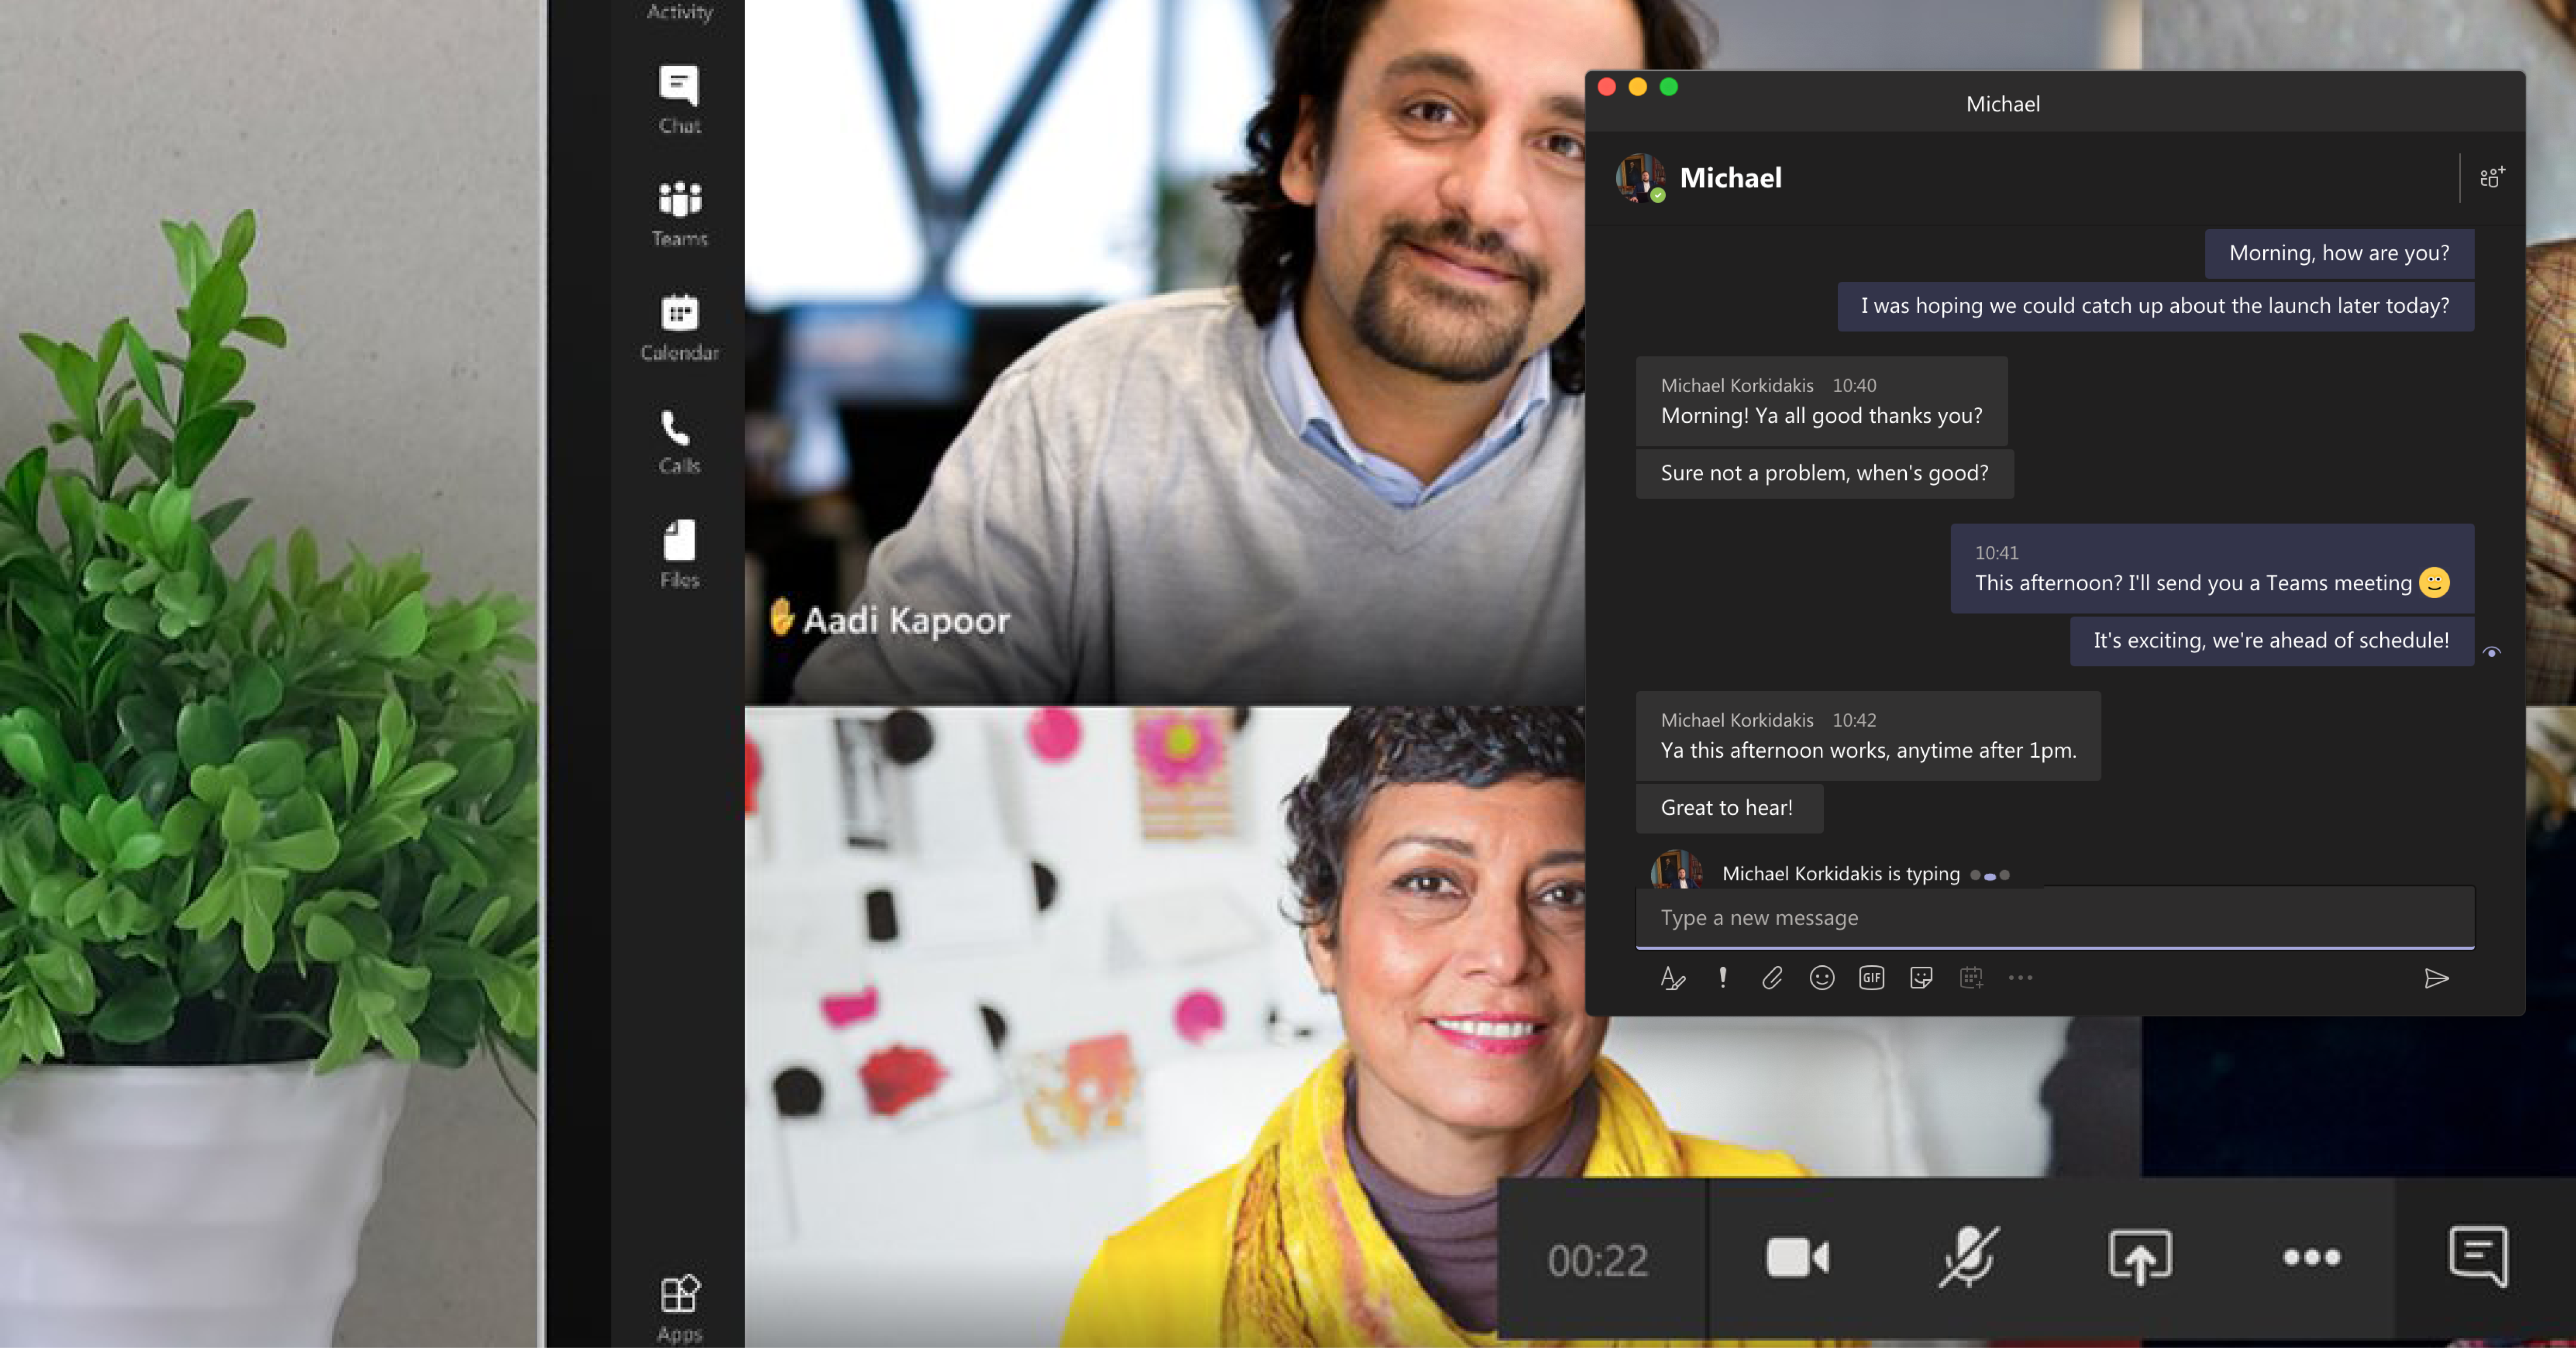Mark message as important with exclamation icon

1722,978
